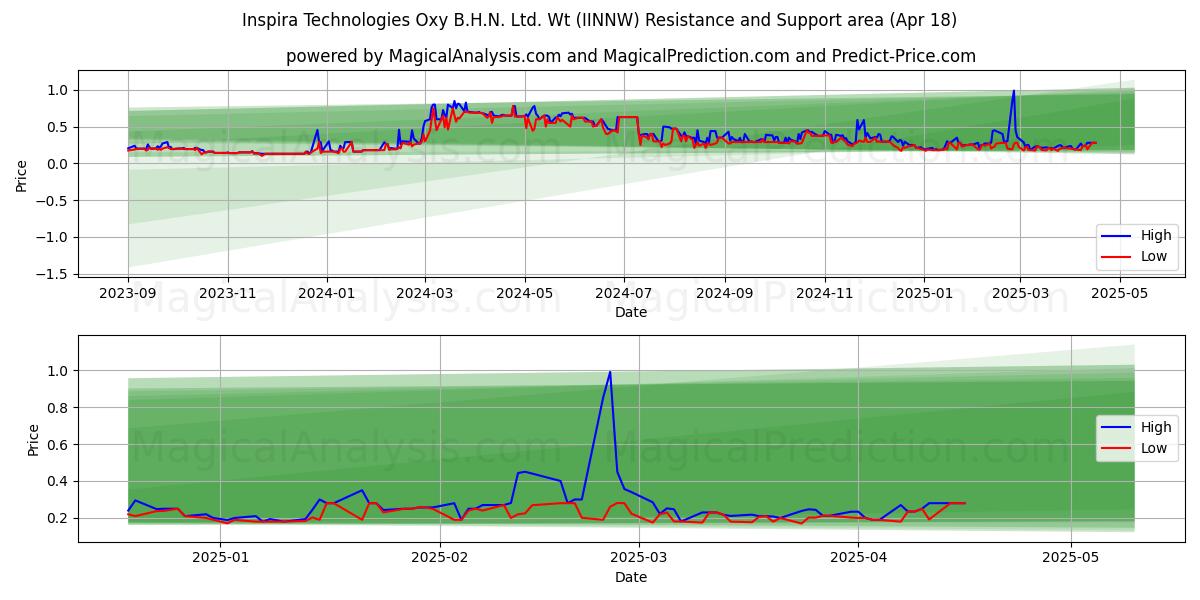Click the 0.2 y-axis tick on bottom chart
The image size is (1200, 600).
tap(59, 519)
